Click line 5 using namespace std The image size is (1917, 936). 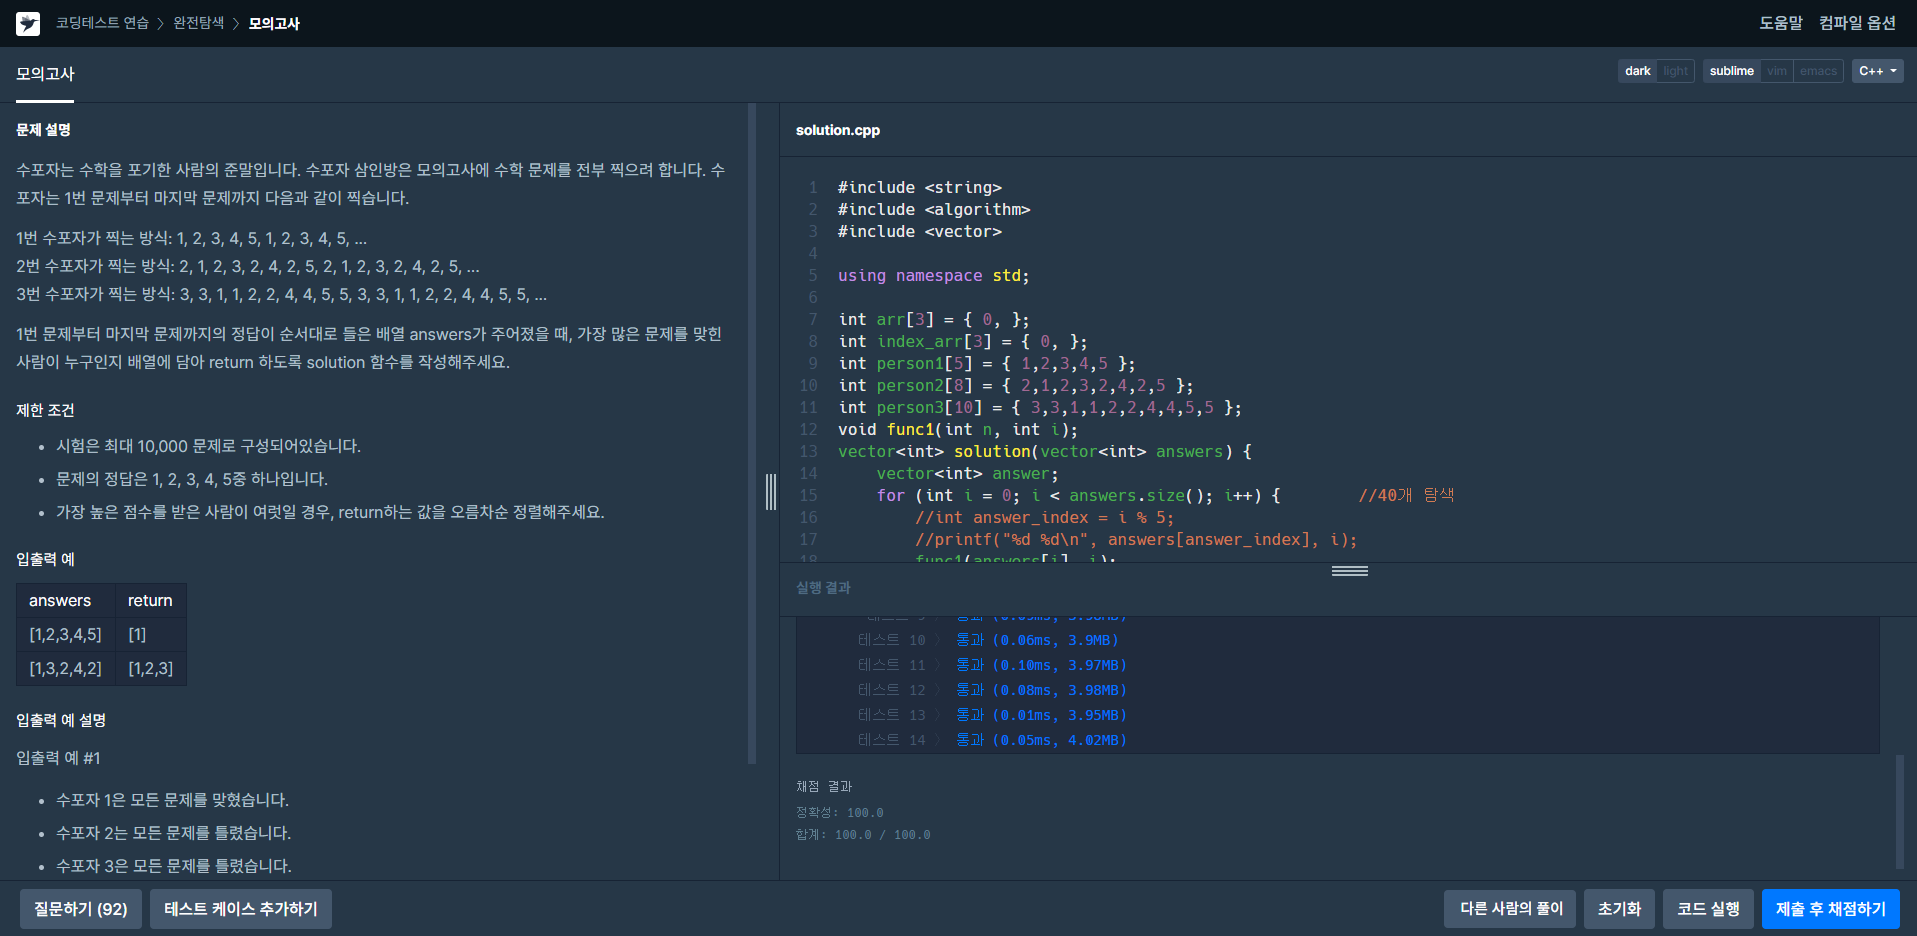(933, 276)
